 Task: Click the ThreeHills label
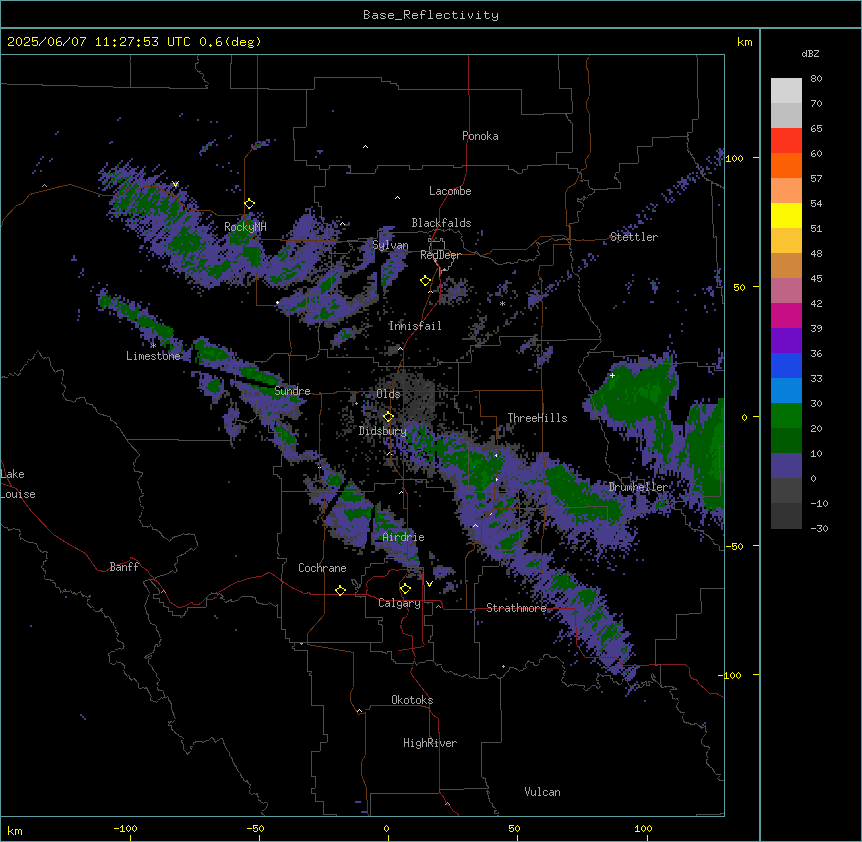click(537, 418)
